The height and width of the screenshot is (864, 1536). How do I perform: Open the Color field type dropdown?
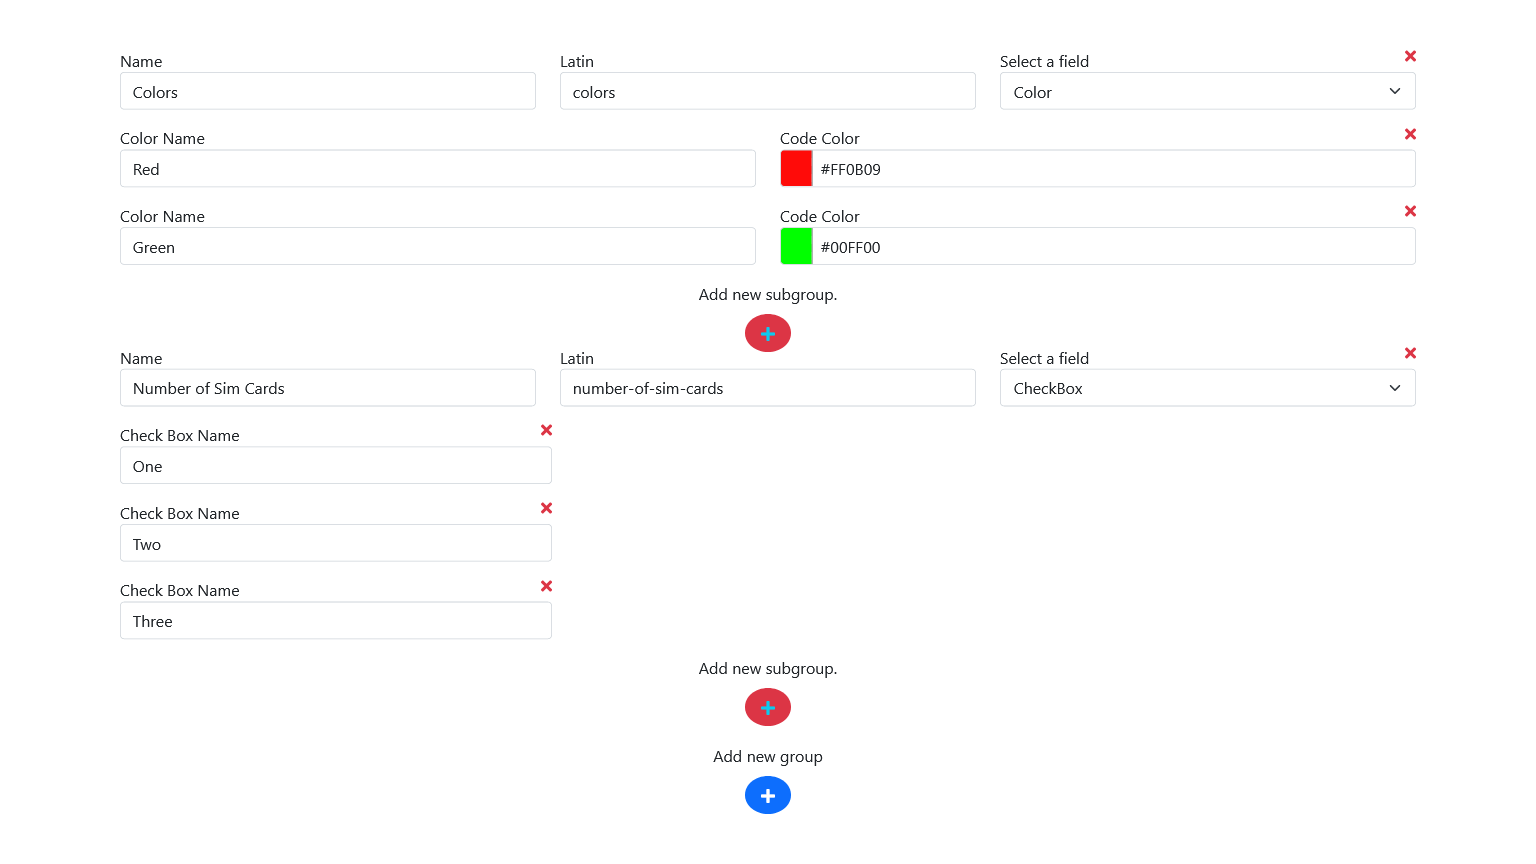pos(1207,91)
